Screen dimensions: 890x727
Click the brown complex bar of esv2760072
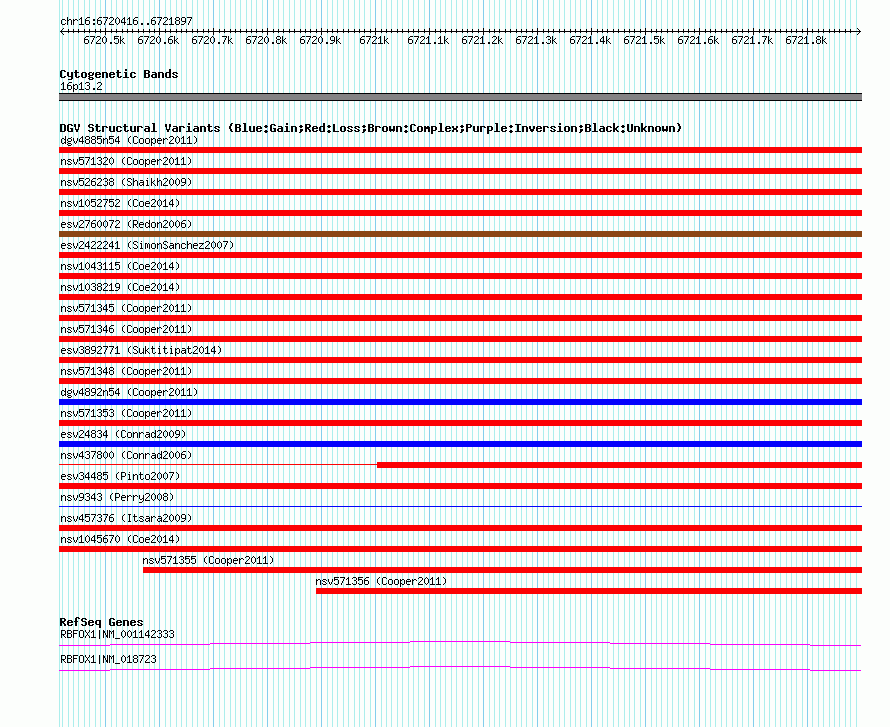click(460, 234)
